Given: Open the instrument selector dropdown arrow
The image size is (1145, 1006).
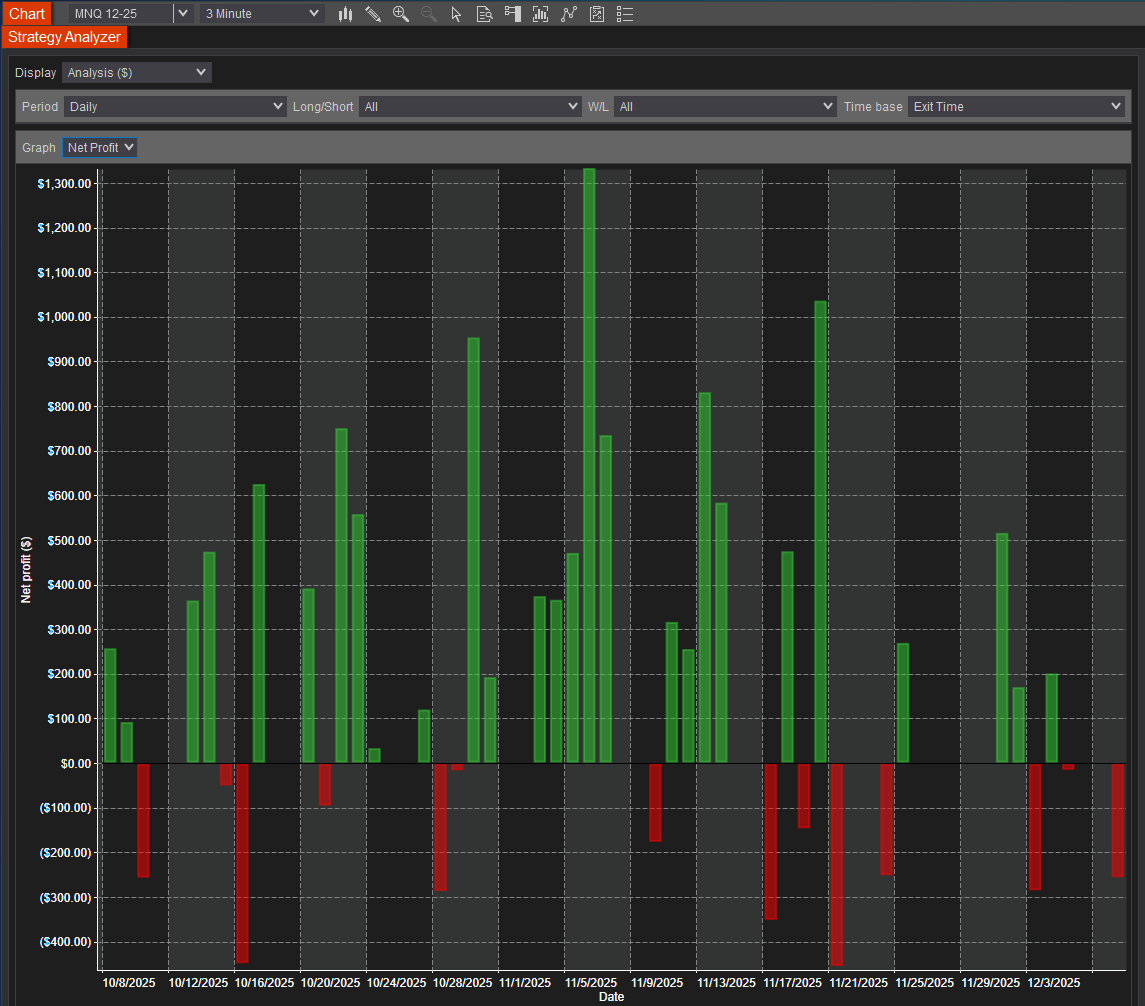Looking at the screenshot, I should tap(182, 13).
